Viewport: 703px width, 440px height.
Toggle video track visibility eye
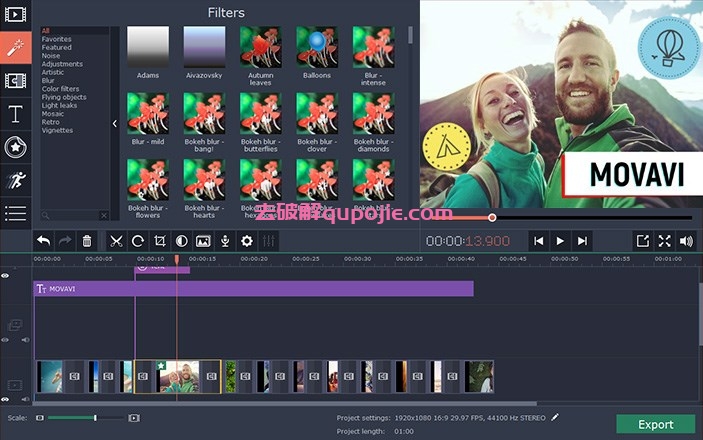tap(5, 399)
